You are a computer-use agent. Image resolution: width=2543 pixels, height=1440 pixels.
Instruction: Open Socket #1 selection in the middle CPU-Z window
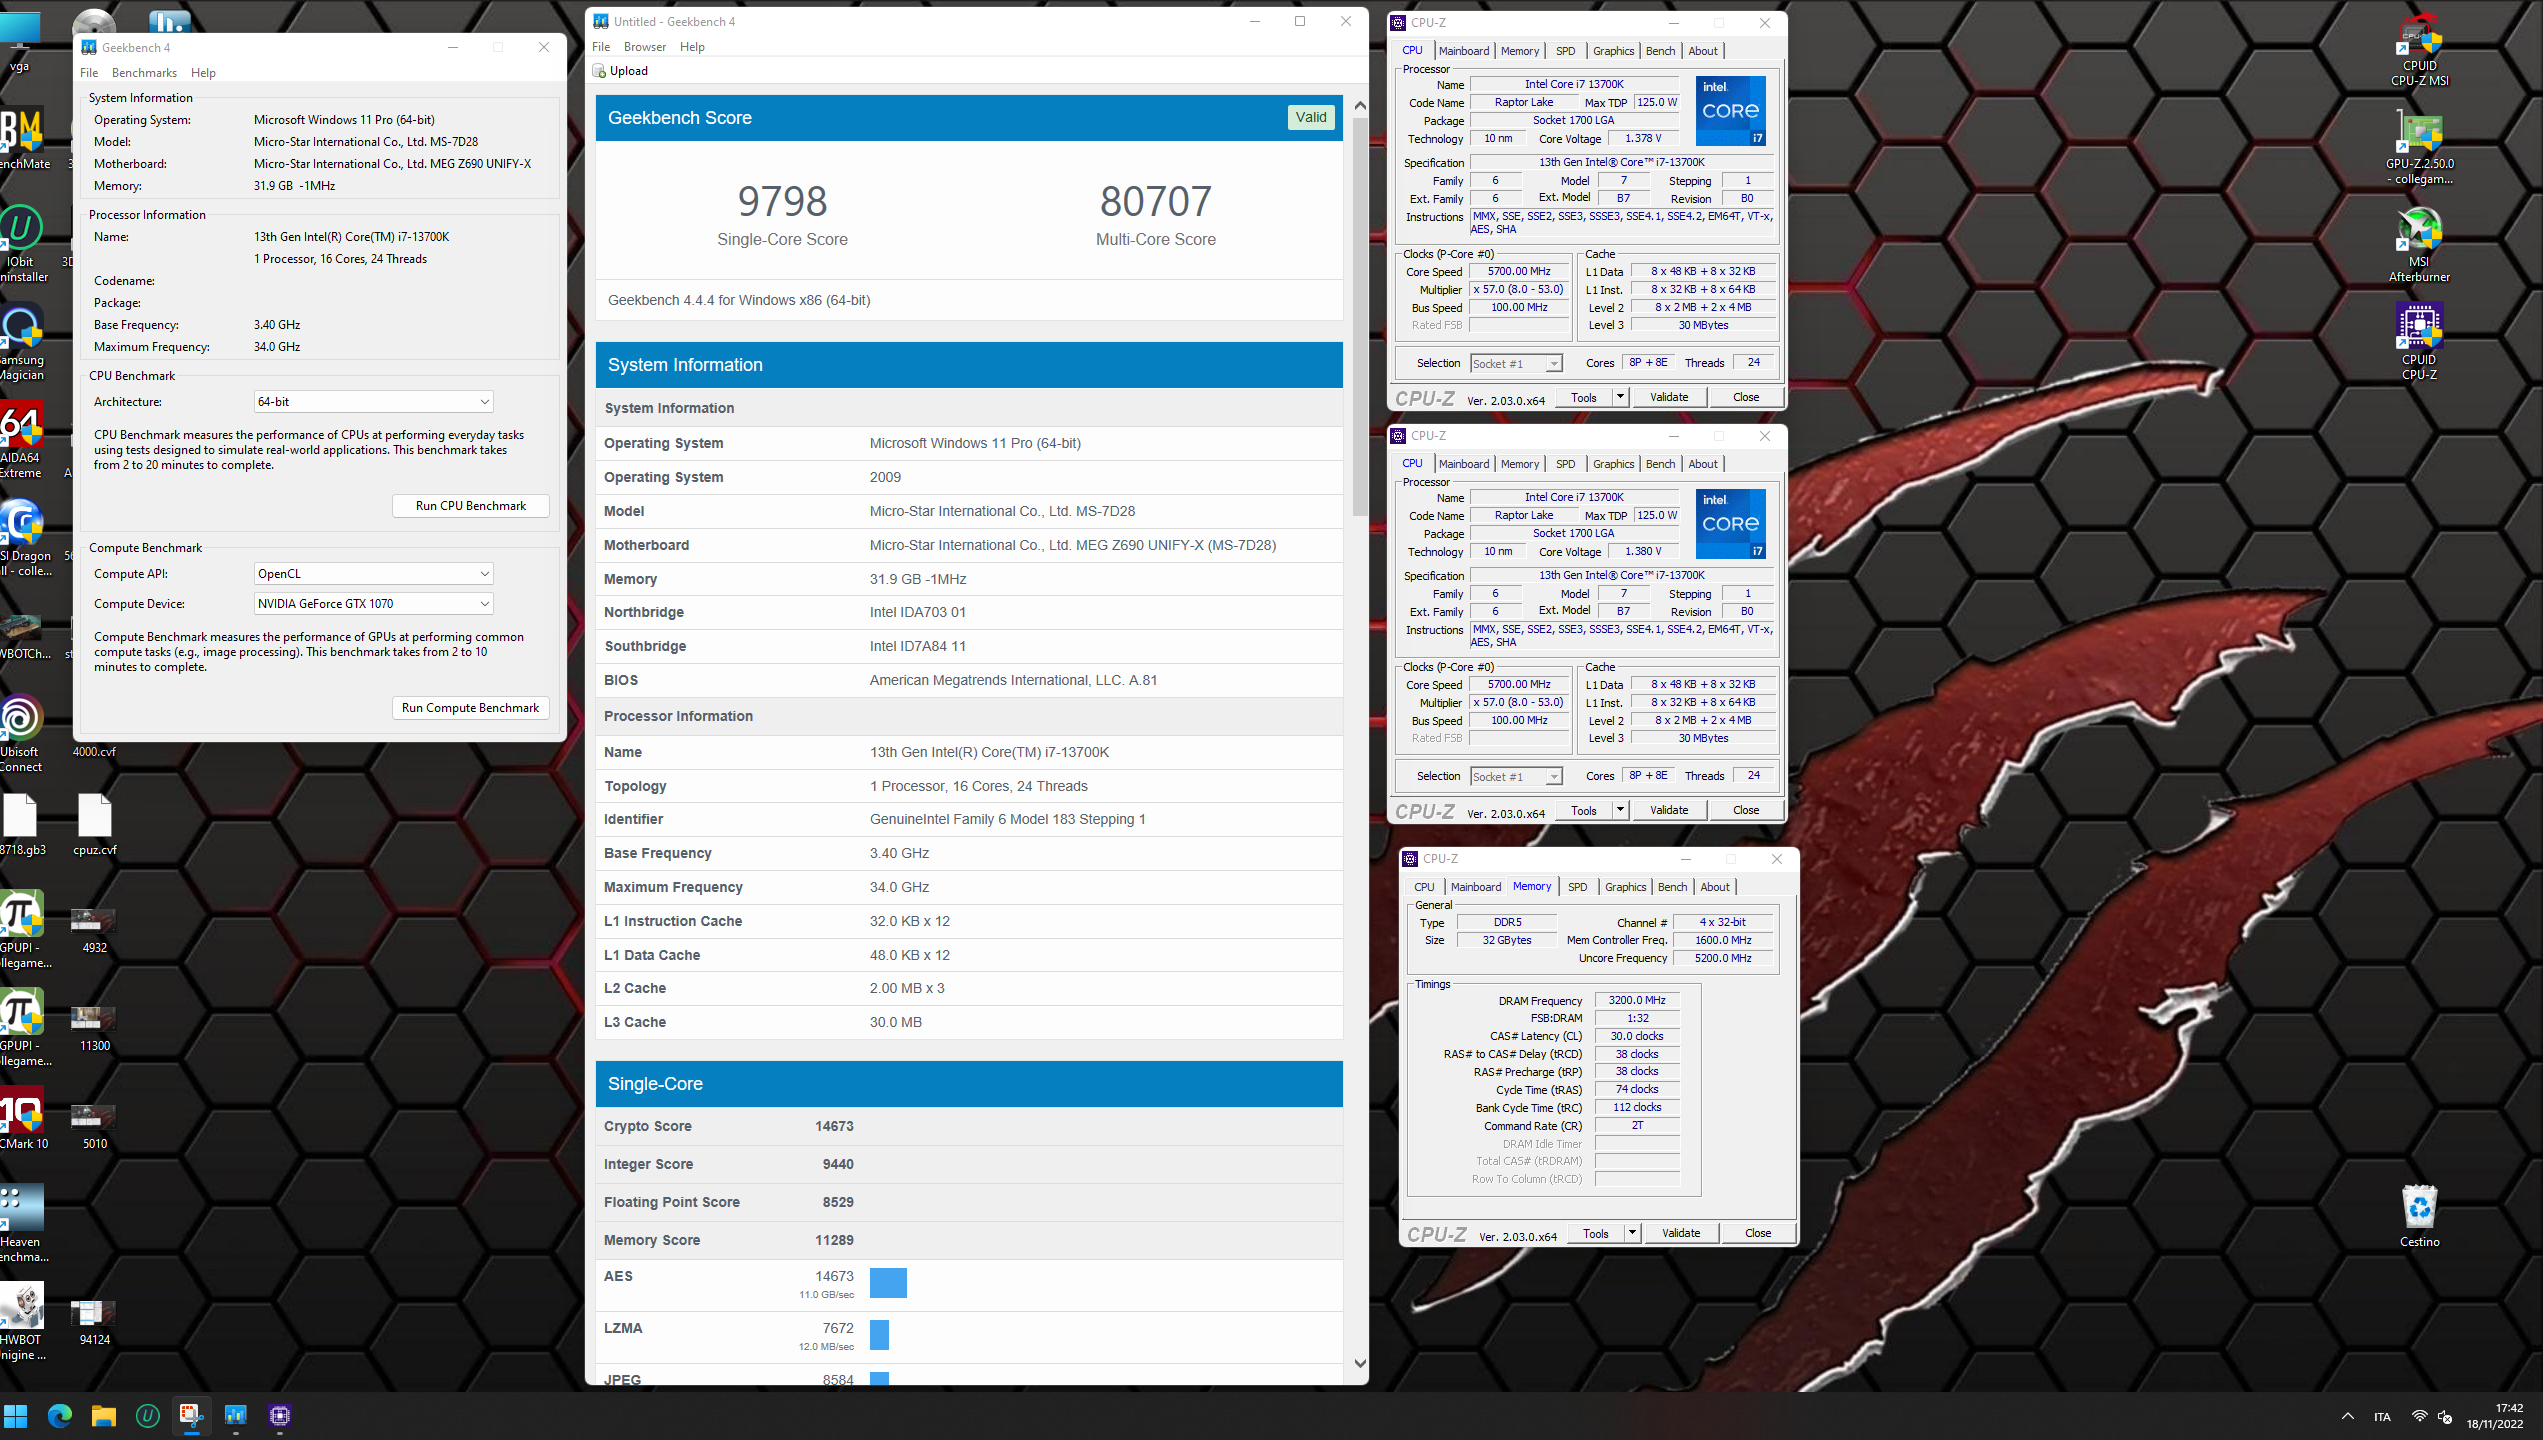coord(1516,777)
